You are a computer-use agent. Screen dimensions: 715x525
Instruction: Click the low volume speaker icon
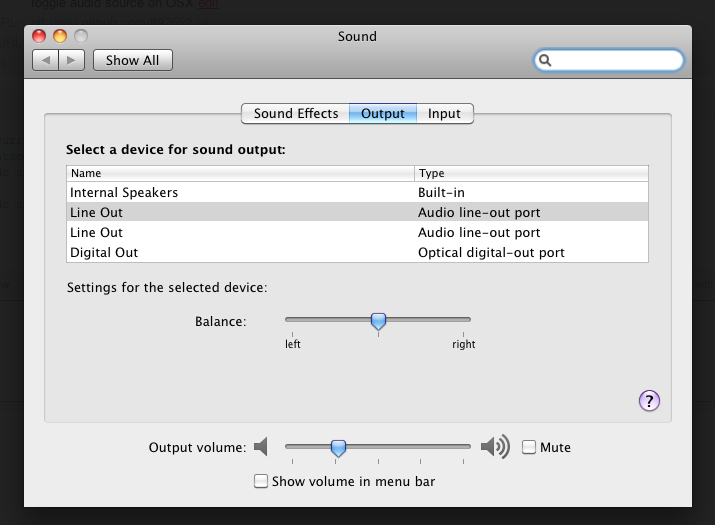[x=261, y=447]
